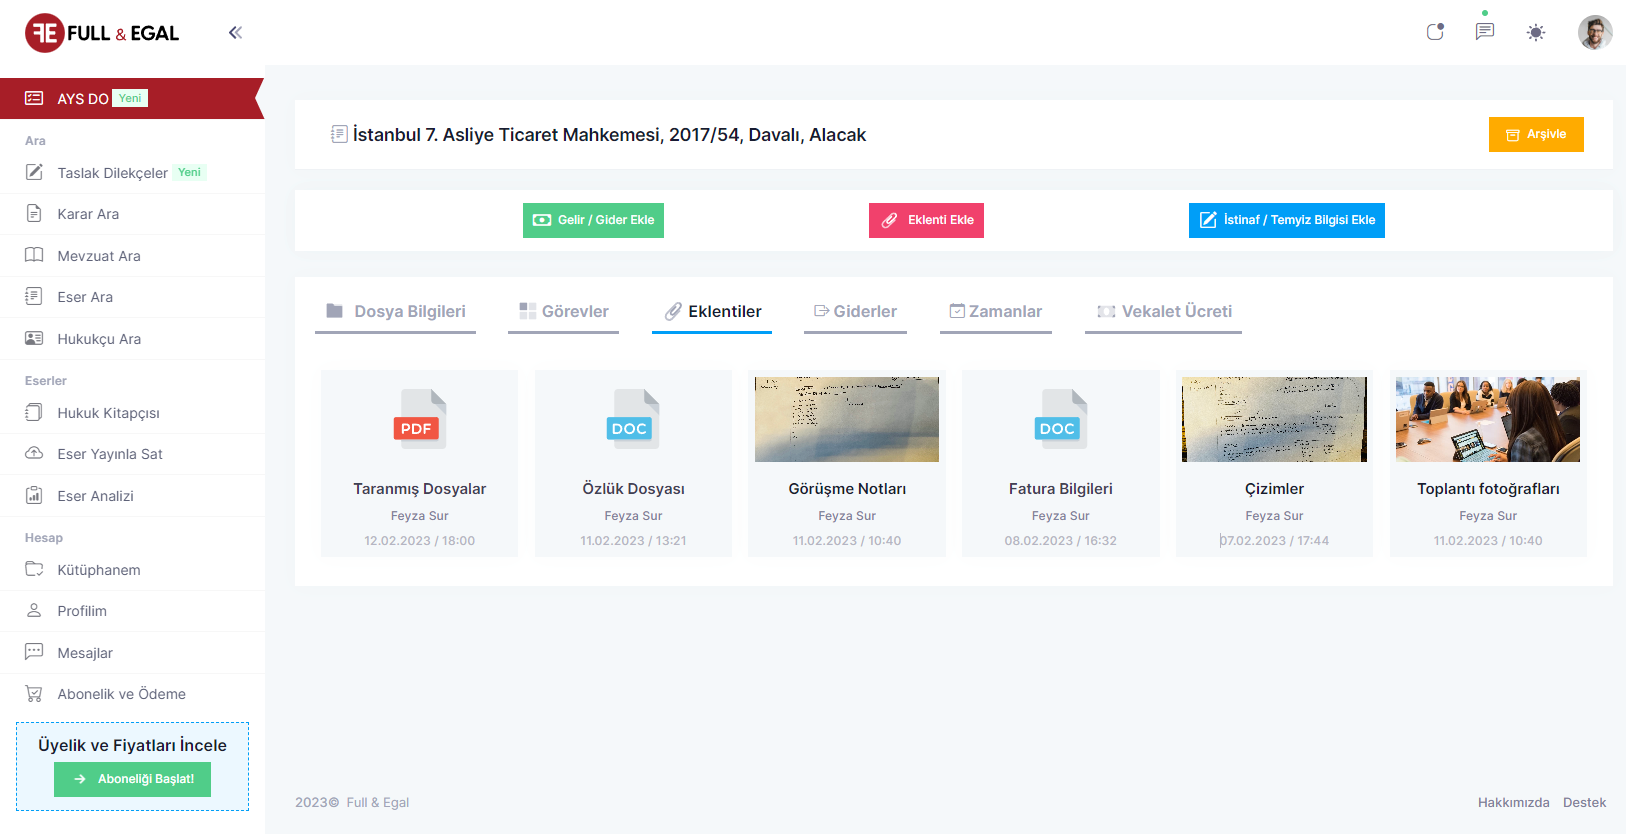The image size is (1626, 834).
Task: Click the Arşivle button
Action: click(x=1535, y=134)
